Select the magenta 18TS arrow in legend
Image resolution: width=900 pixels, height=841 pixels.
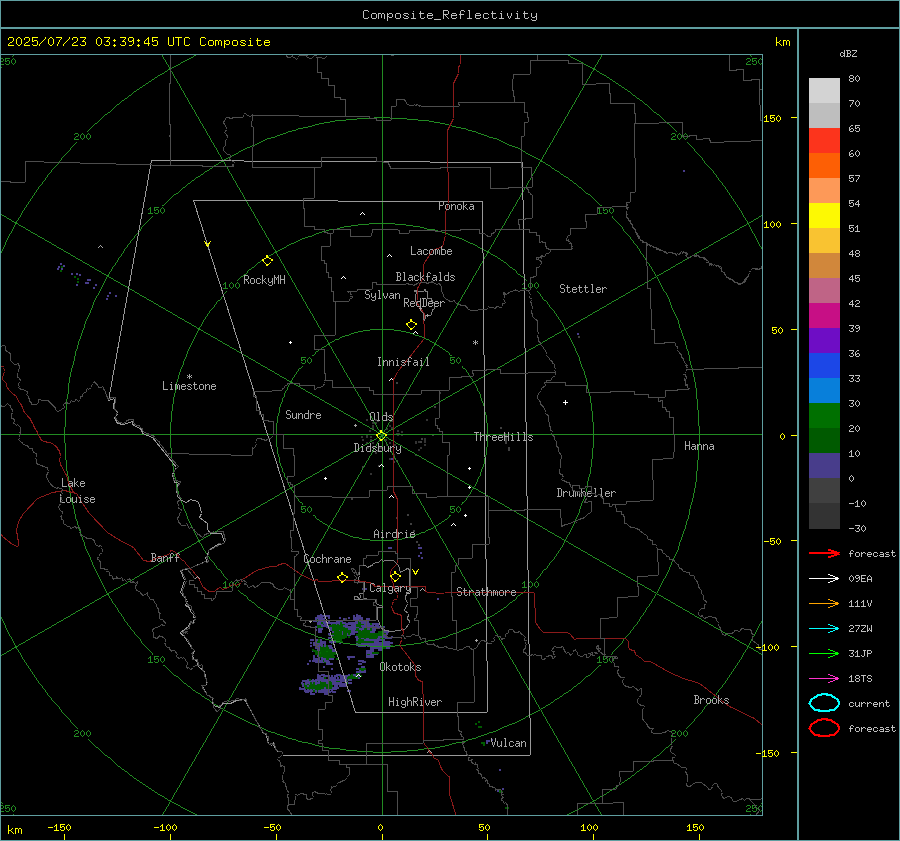[824, 679]
